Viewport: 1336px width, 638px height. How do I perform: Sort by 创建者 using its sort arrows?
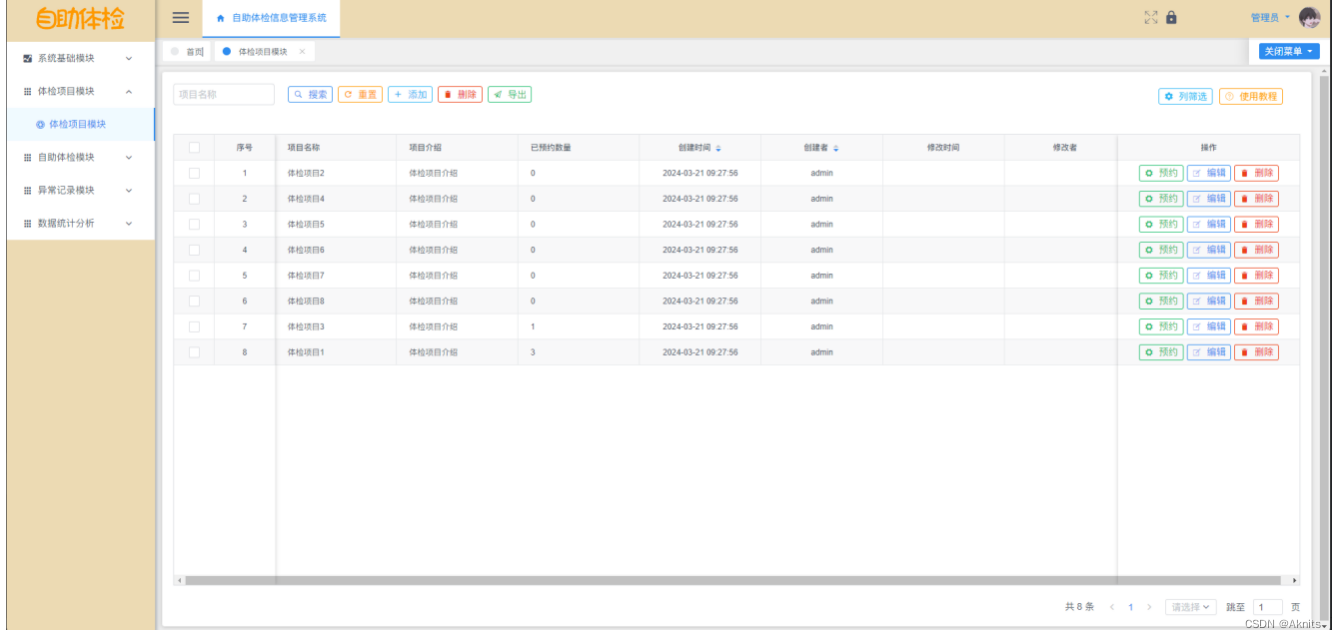pyautogui.click(x=836, y=148)
